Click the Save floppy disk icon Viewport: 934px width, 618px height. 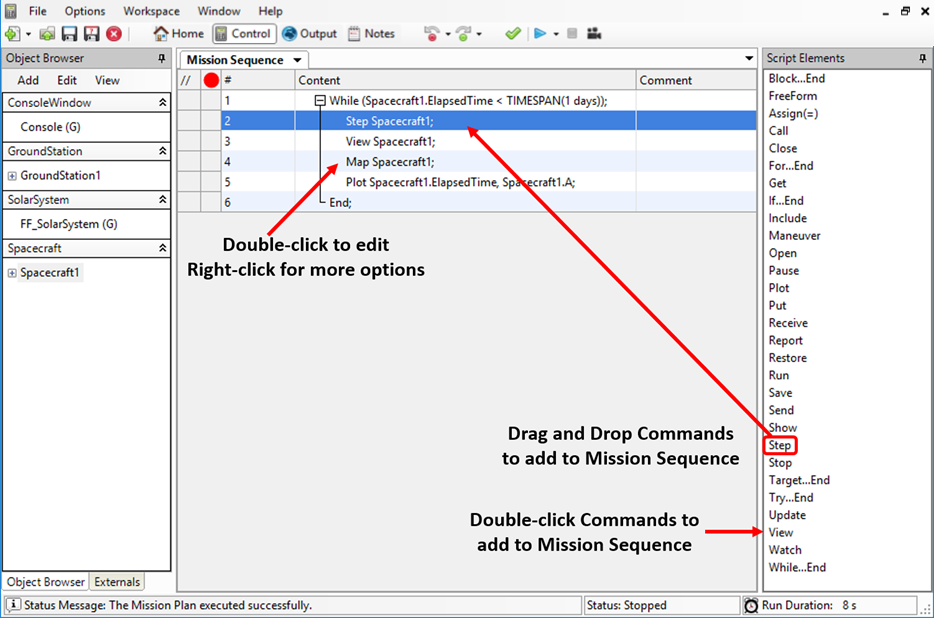[69, 34]
